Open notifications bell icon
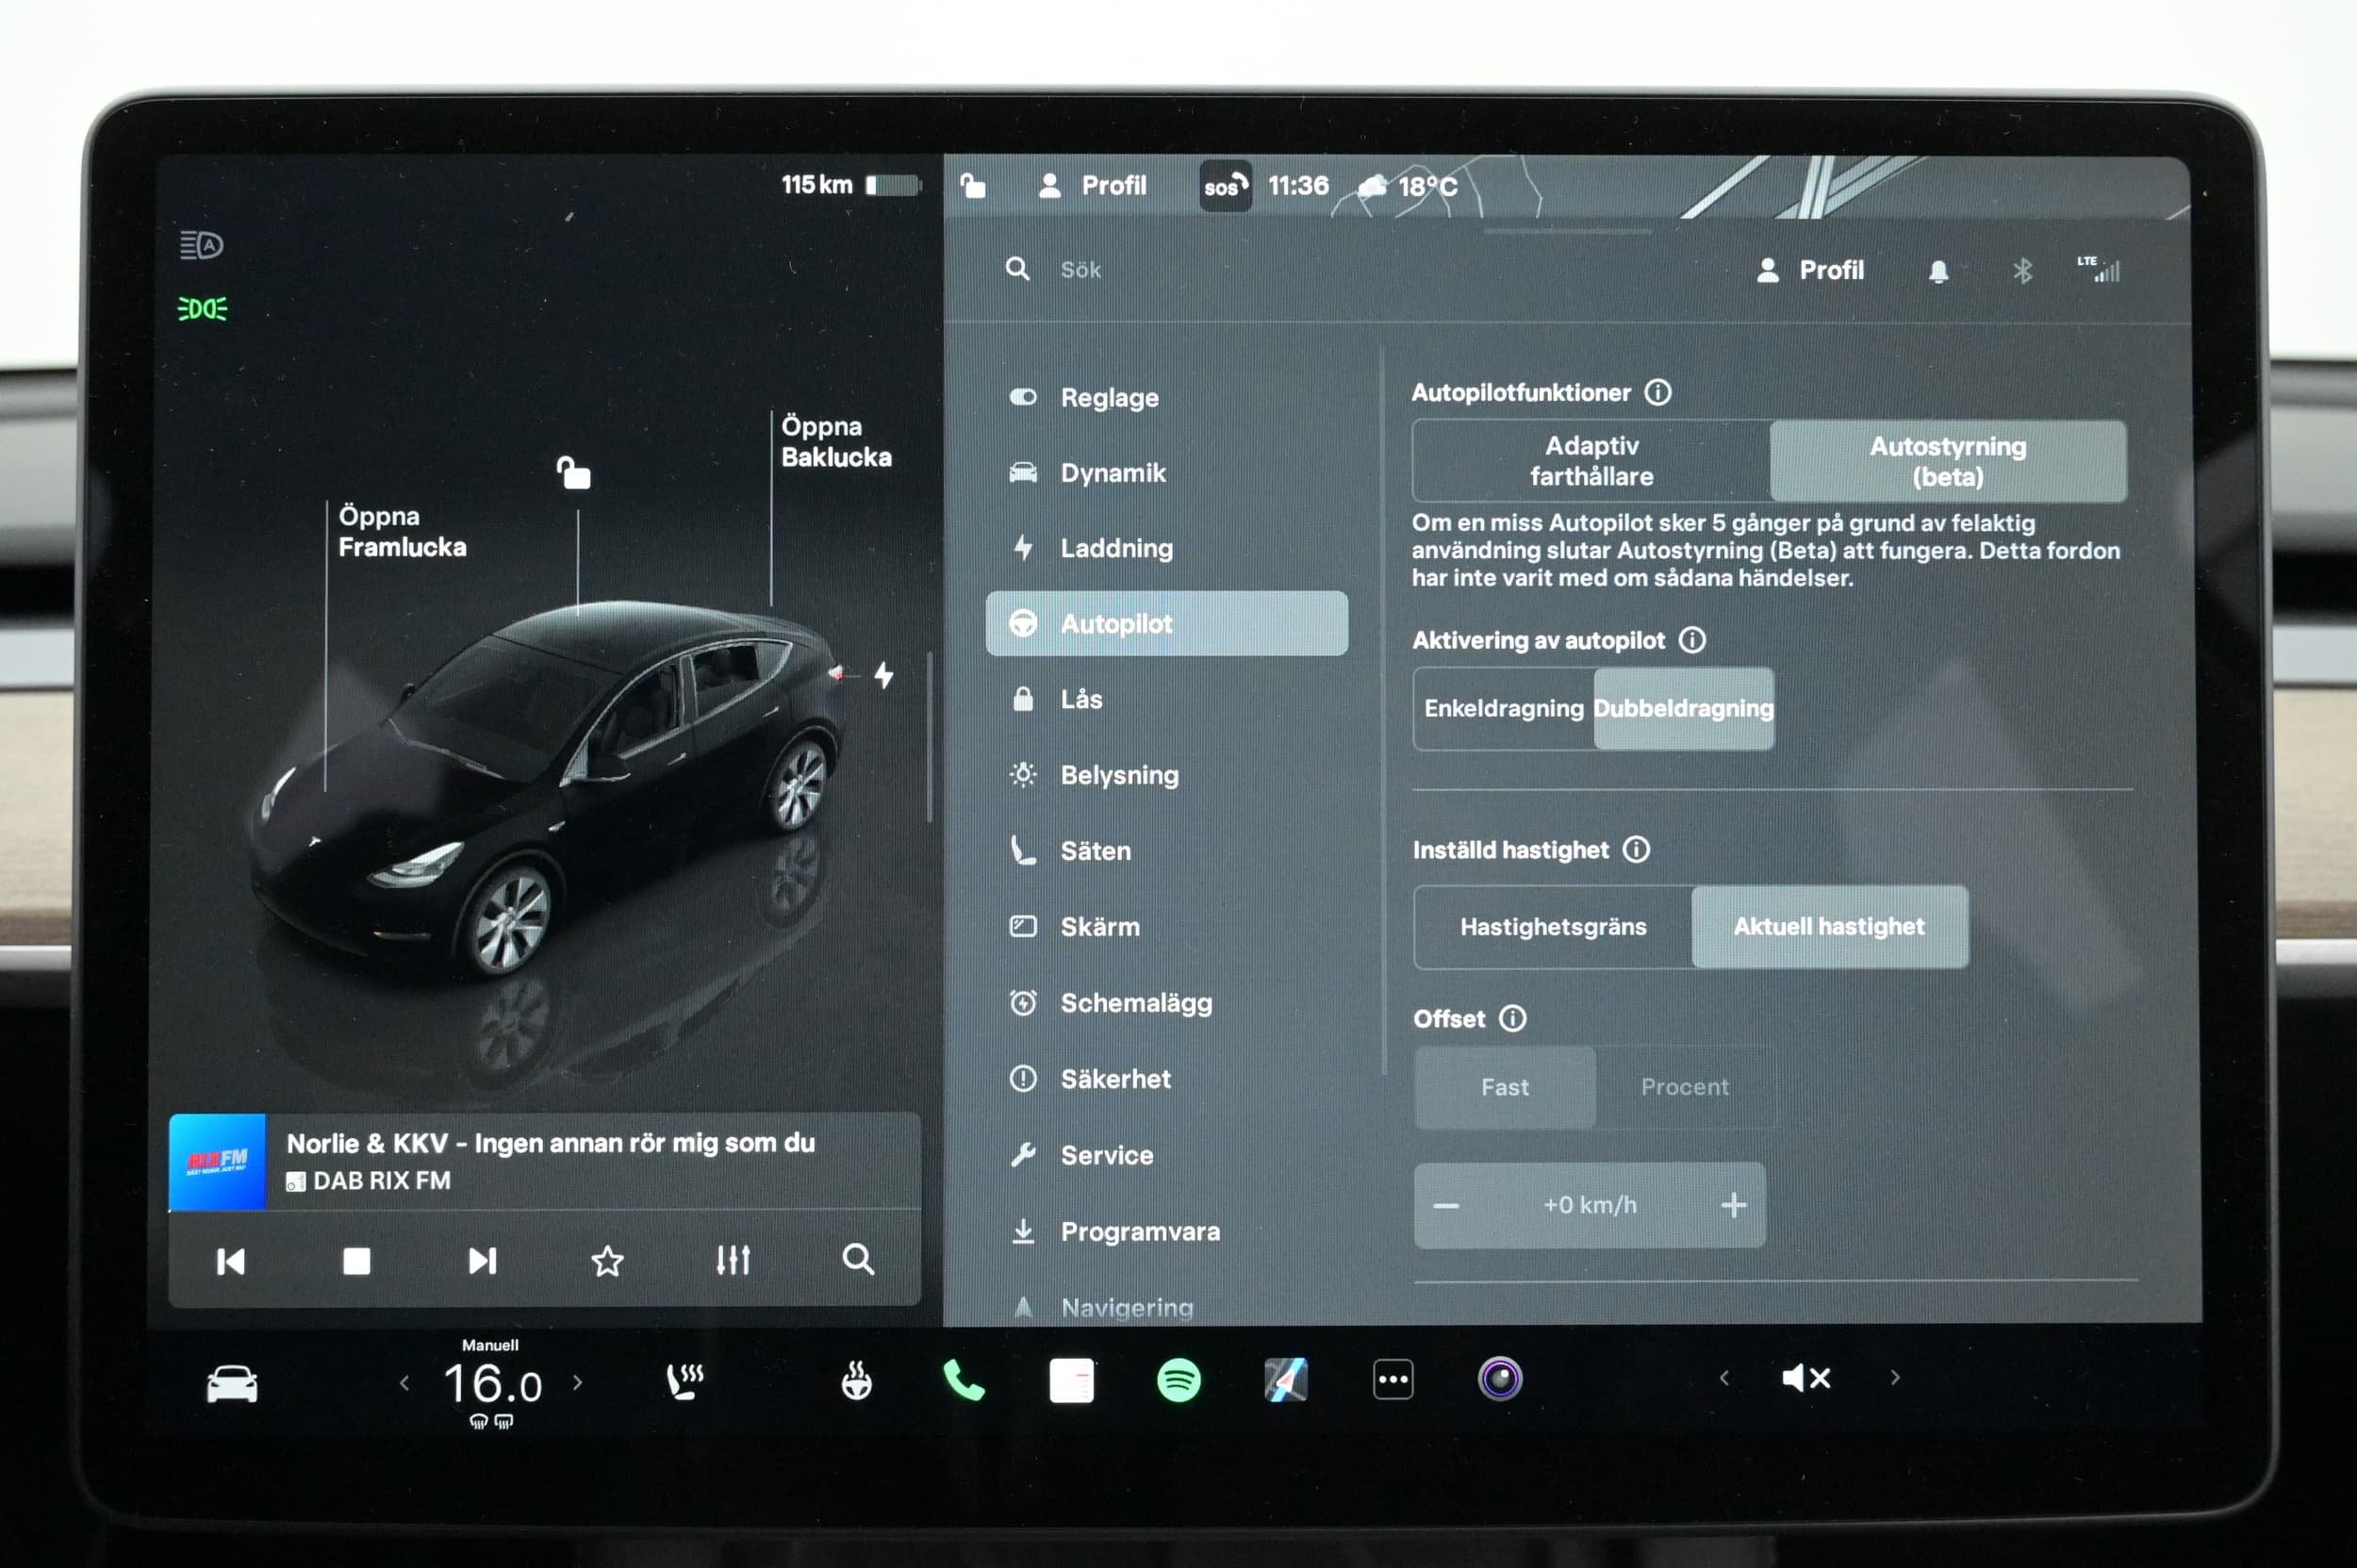This screenshot has width=2357, height=1568. pos(1938,271)
